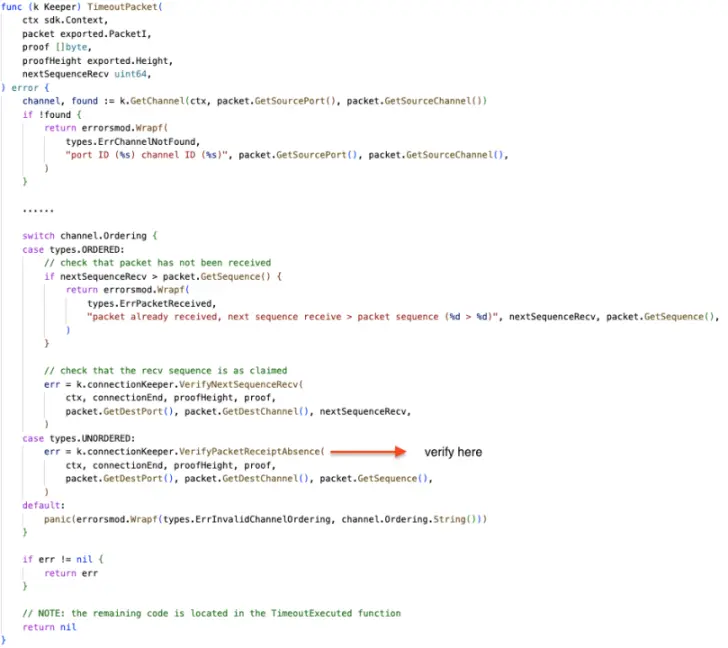Click the 'if err != nil' statement

(63, 559)
